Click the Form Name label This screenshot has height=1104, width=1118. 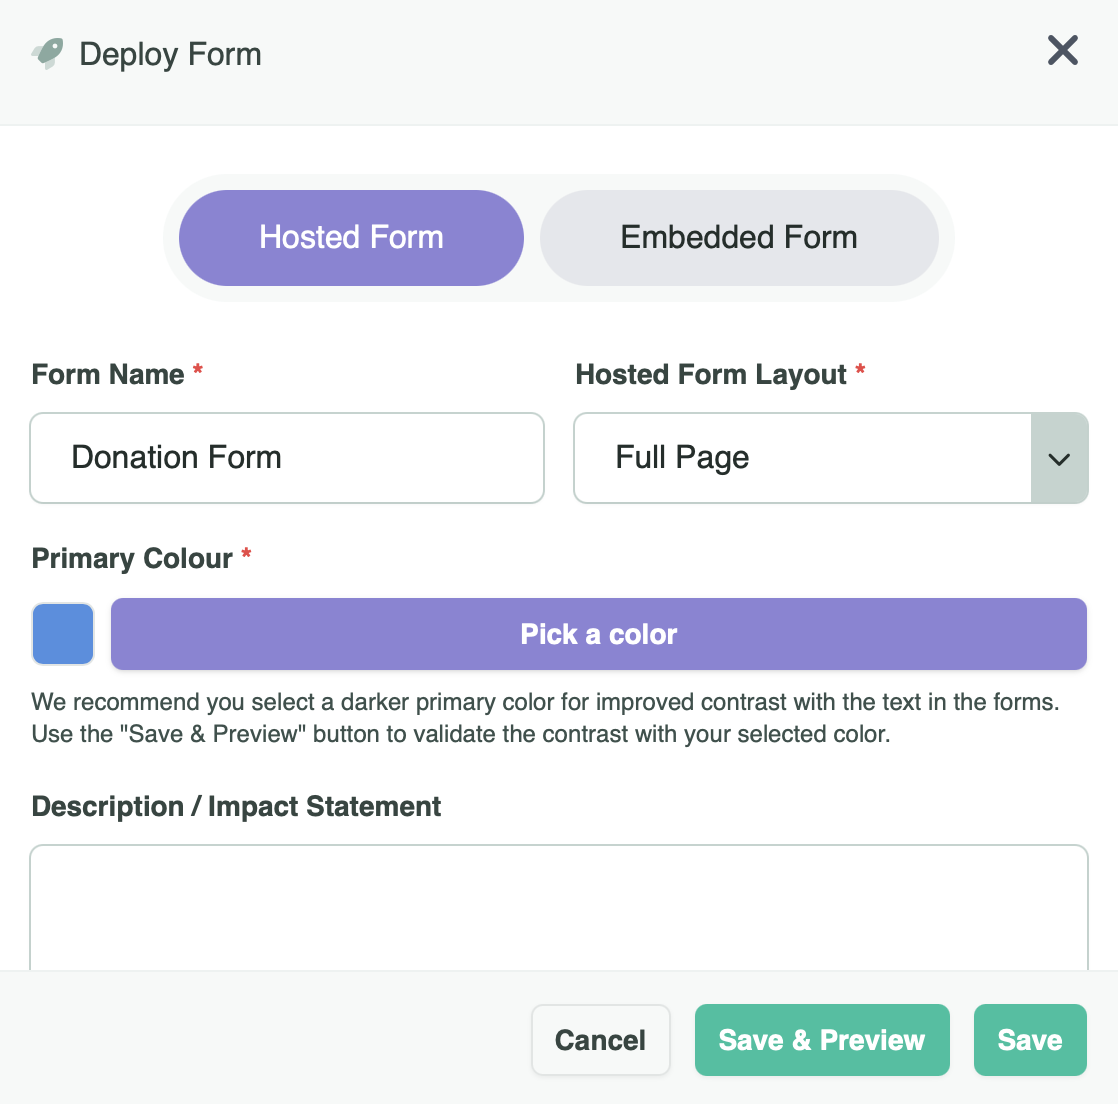[108, 375]
